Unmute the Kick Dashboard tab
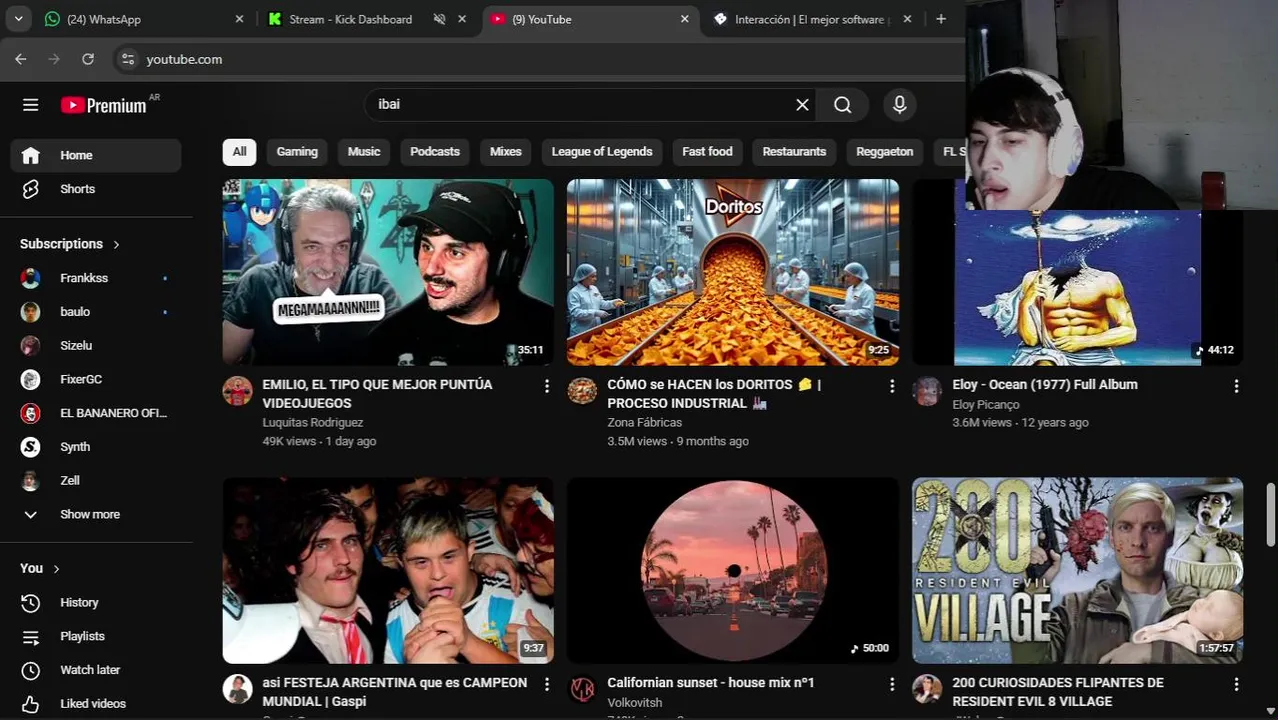 click(x=439, y=19)
